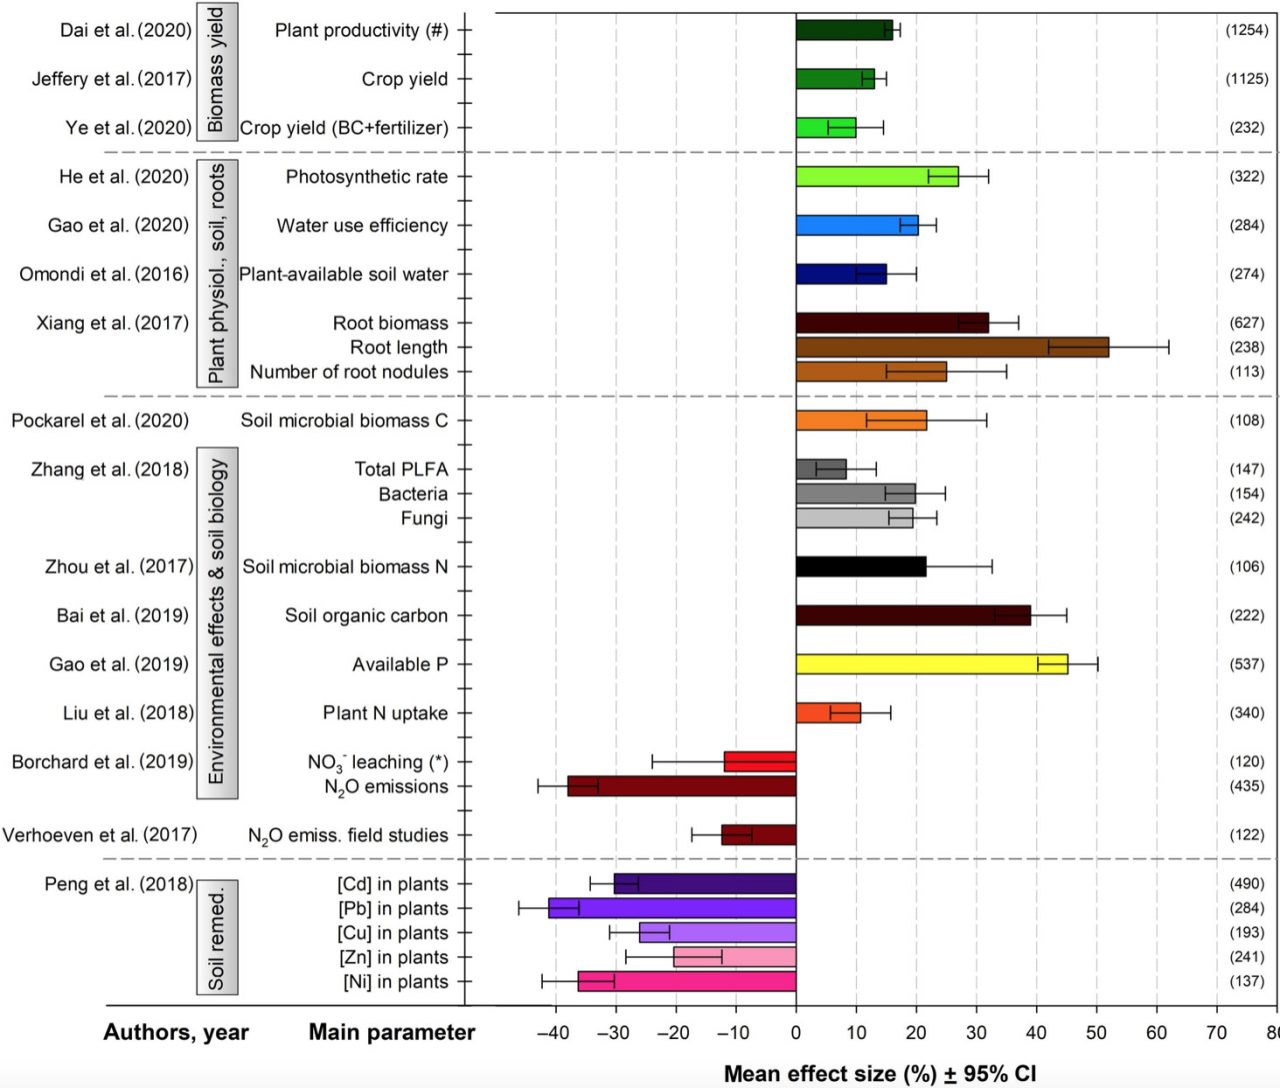Screen dimensions: 1280x1088
Task: Click the purple [Pb] in plants bar
Action: point(670,908)
